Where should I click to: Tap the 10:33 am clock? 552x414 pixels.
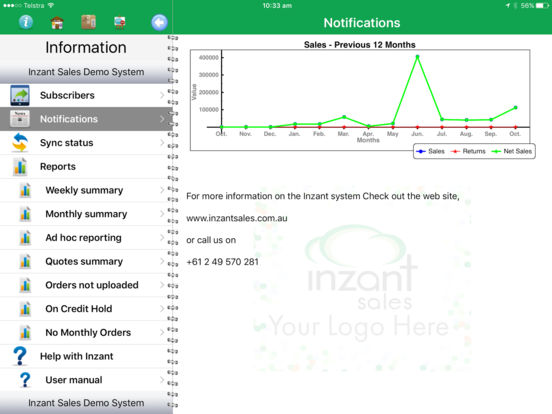tap(277, 5)
